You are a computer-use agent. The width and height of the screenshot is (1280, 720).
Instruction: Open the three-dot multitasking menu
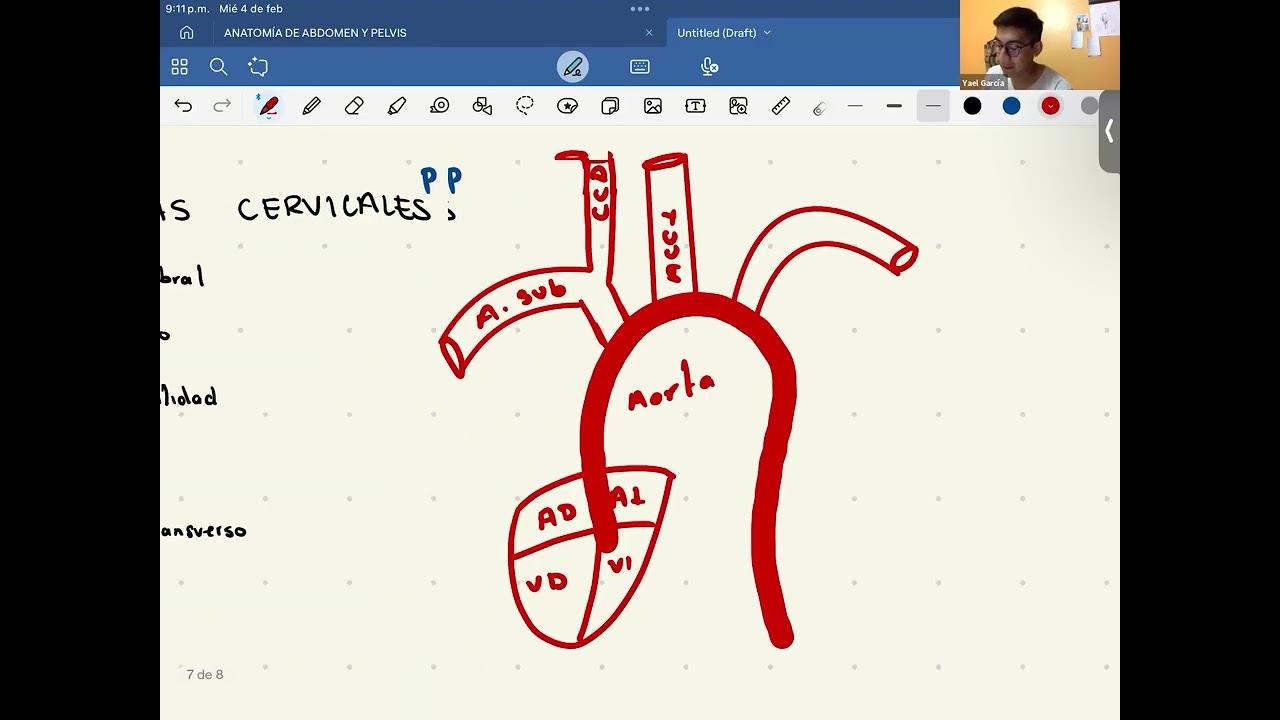[640, 9]
